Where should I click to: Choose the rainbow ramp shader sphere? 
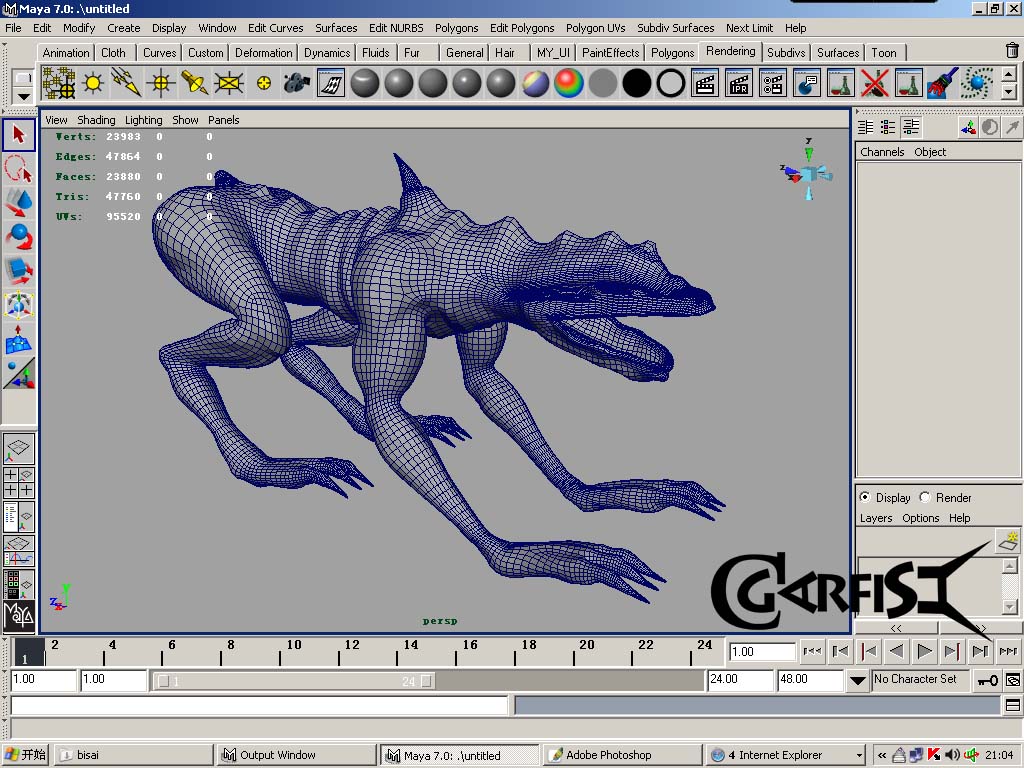pyautogui.click(x=569, y=84)
